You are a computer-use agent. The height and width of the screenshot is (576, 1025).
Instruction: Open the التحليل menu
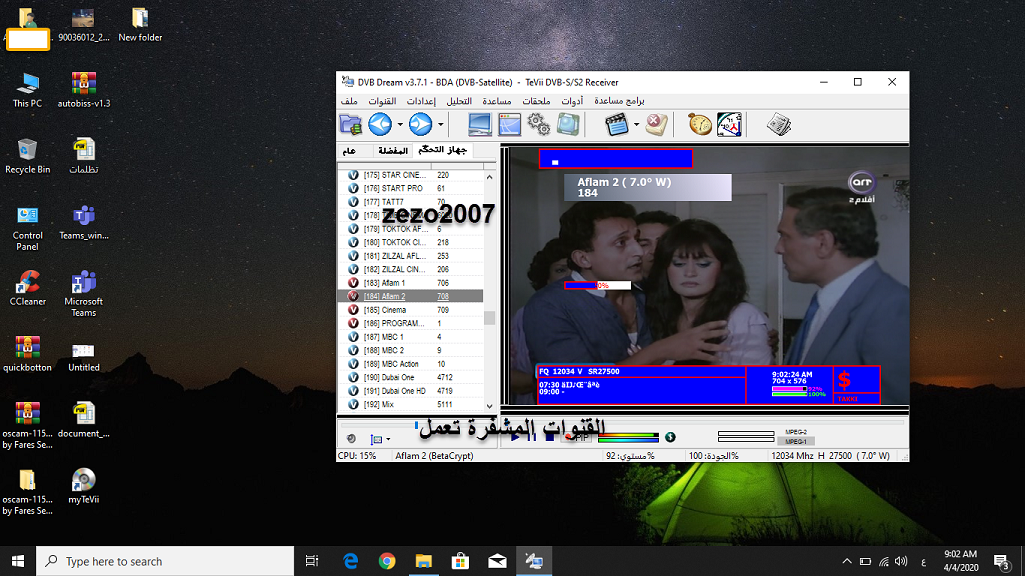click(459, 101)
